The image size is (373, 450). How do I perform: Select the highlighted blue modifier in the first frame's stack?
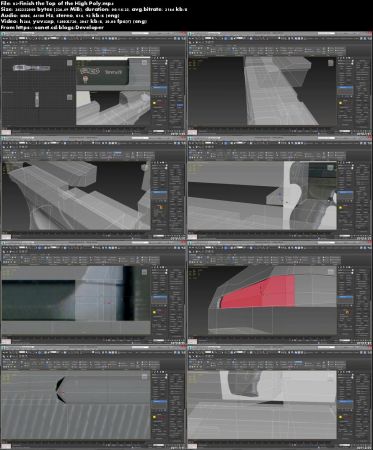(x=159, y=88)
